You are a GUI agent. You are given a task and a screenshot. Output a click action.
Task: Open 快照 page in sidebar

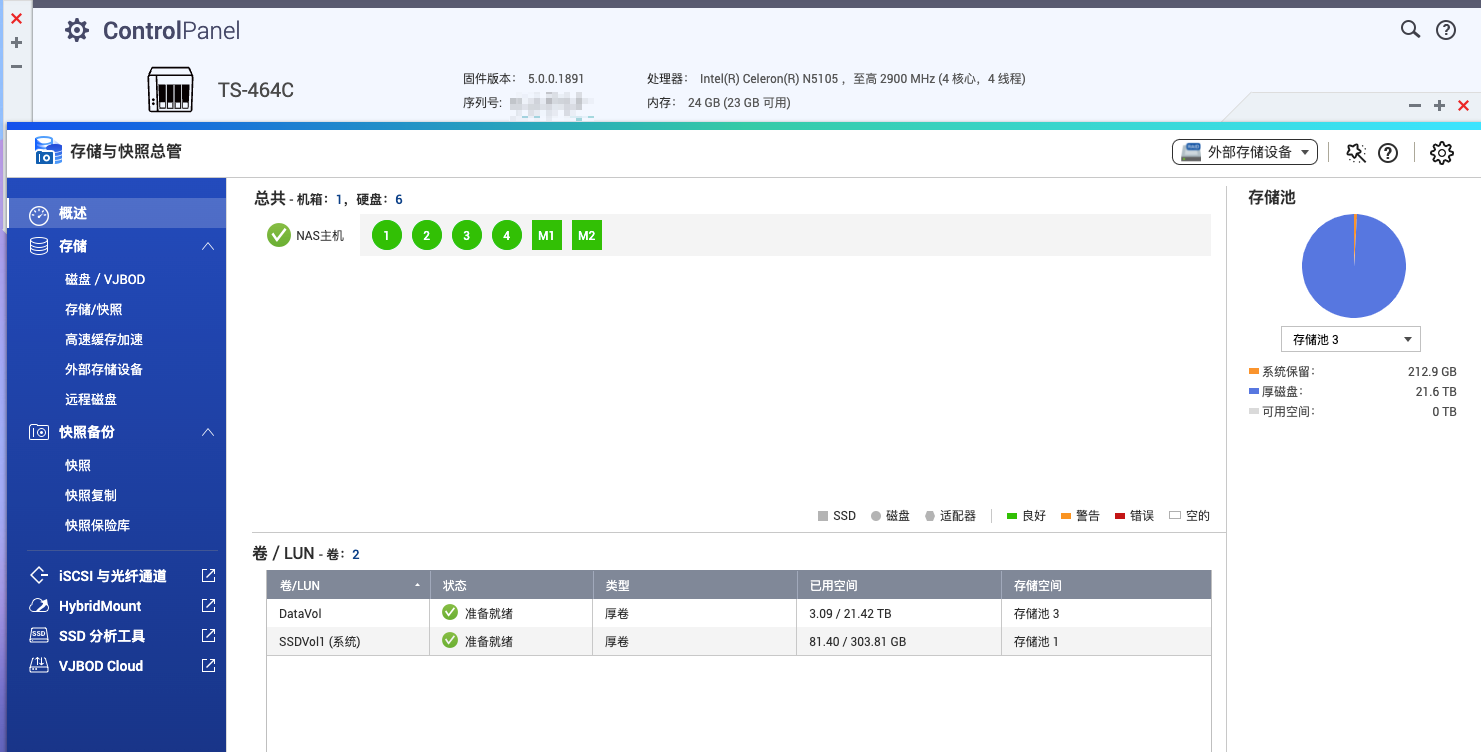pos(78,465)
